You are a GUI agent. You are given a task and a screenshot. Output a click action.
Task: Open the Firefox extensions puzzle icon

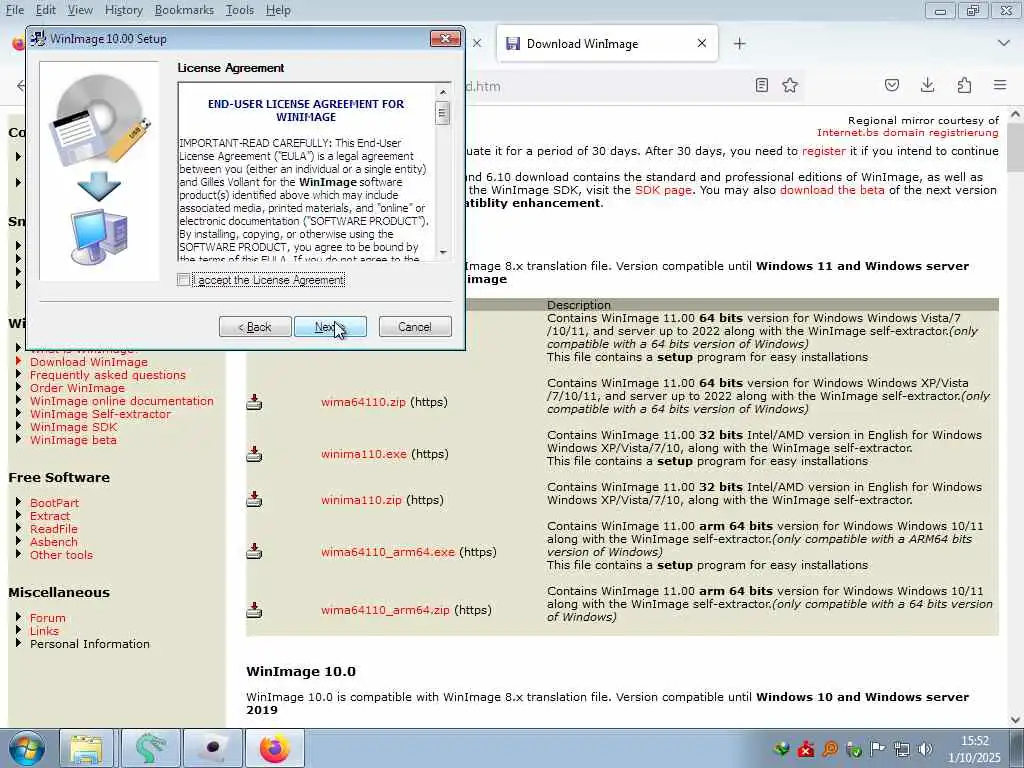(964, 85)
